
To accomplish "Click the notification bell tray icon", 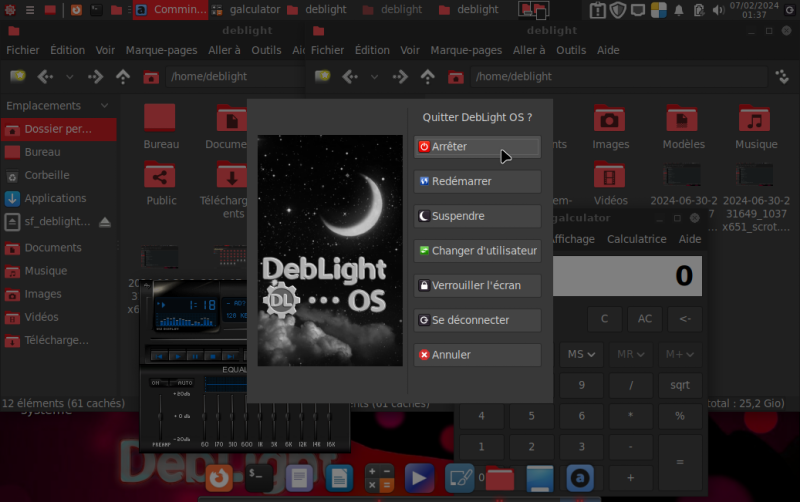I will click(680, 10).
